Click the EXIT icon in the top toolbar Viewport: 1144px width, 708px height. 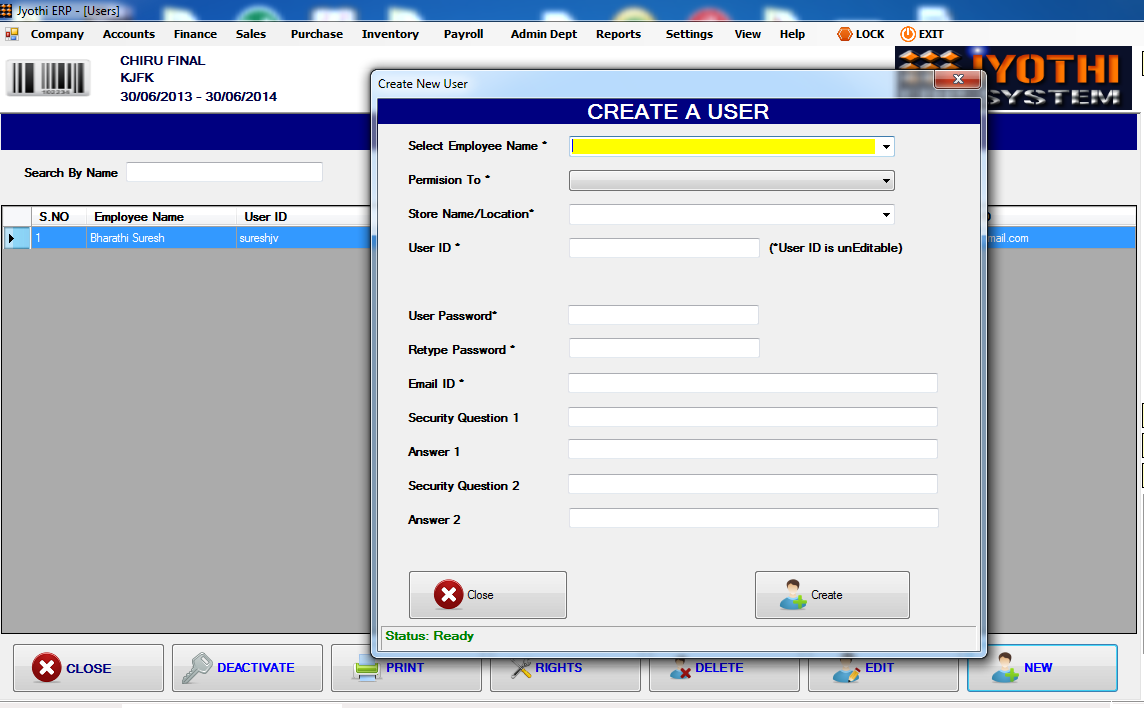[x=907, y=33]
